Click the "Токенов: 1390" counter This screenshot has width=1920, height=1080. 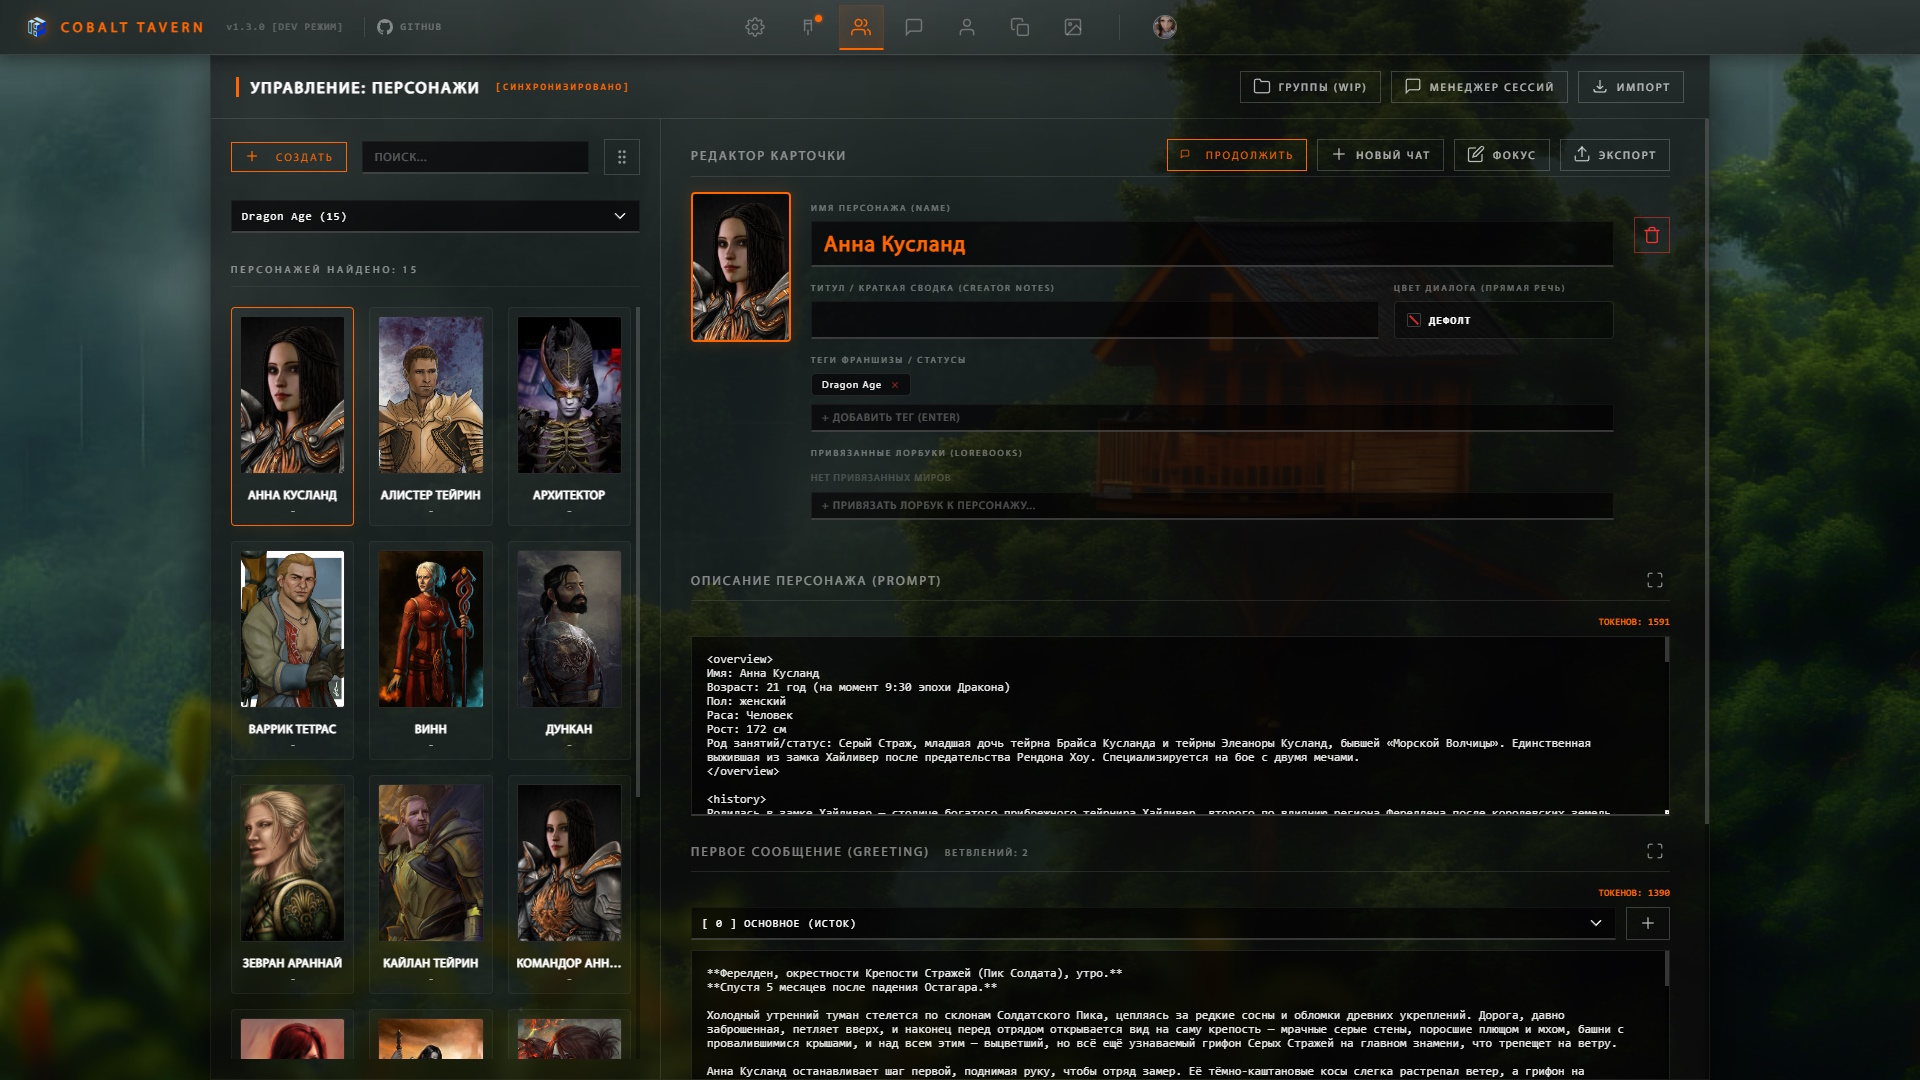[1634, 893]
